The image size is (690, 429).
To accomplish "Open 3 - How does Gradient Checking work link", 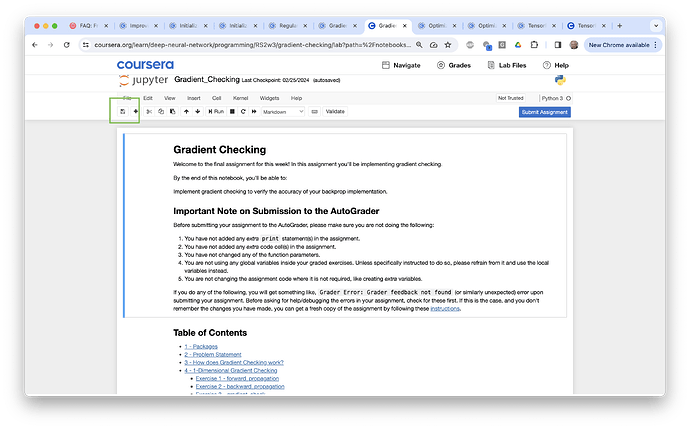I will [234, 363].
